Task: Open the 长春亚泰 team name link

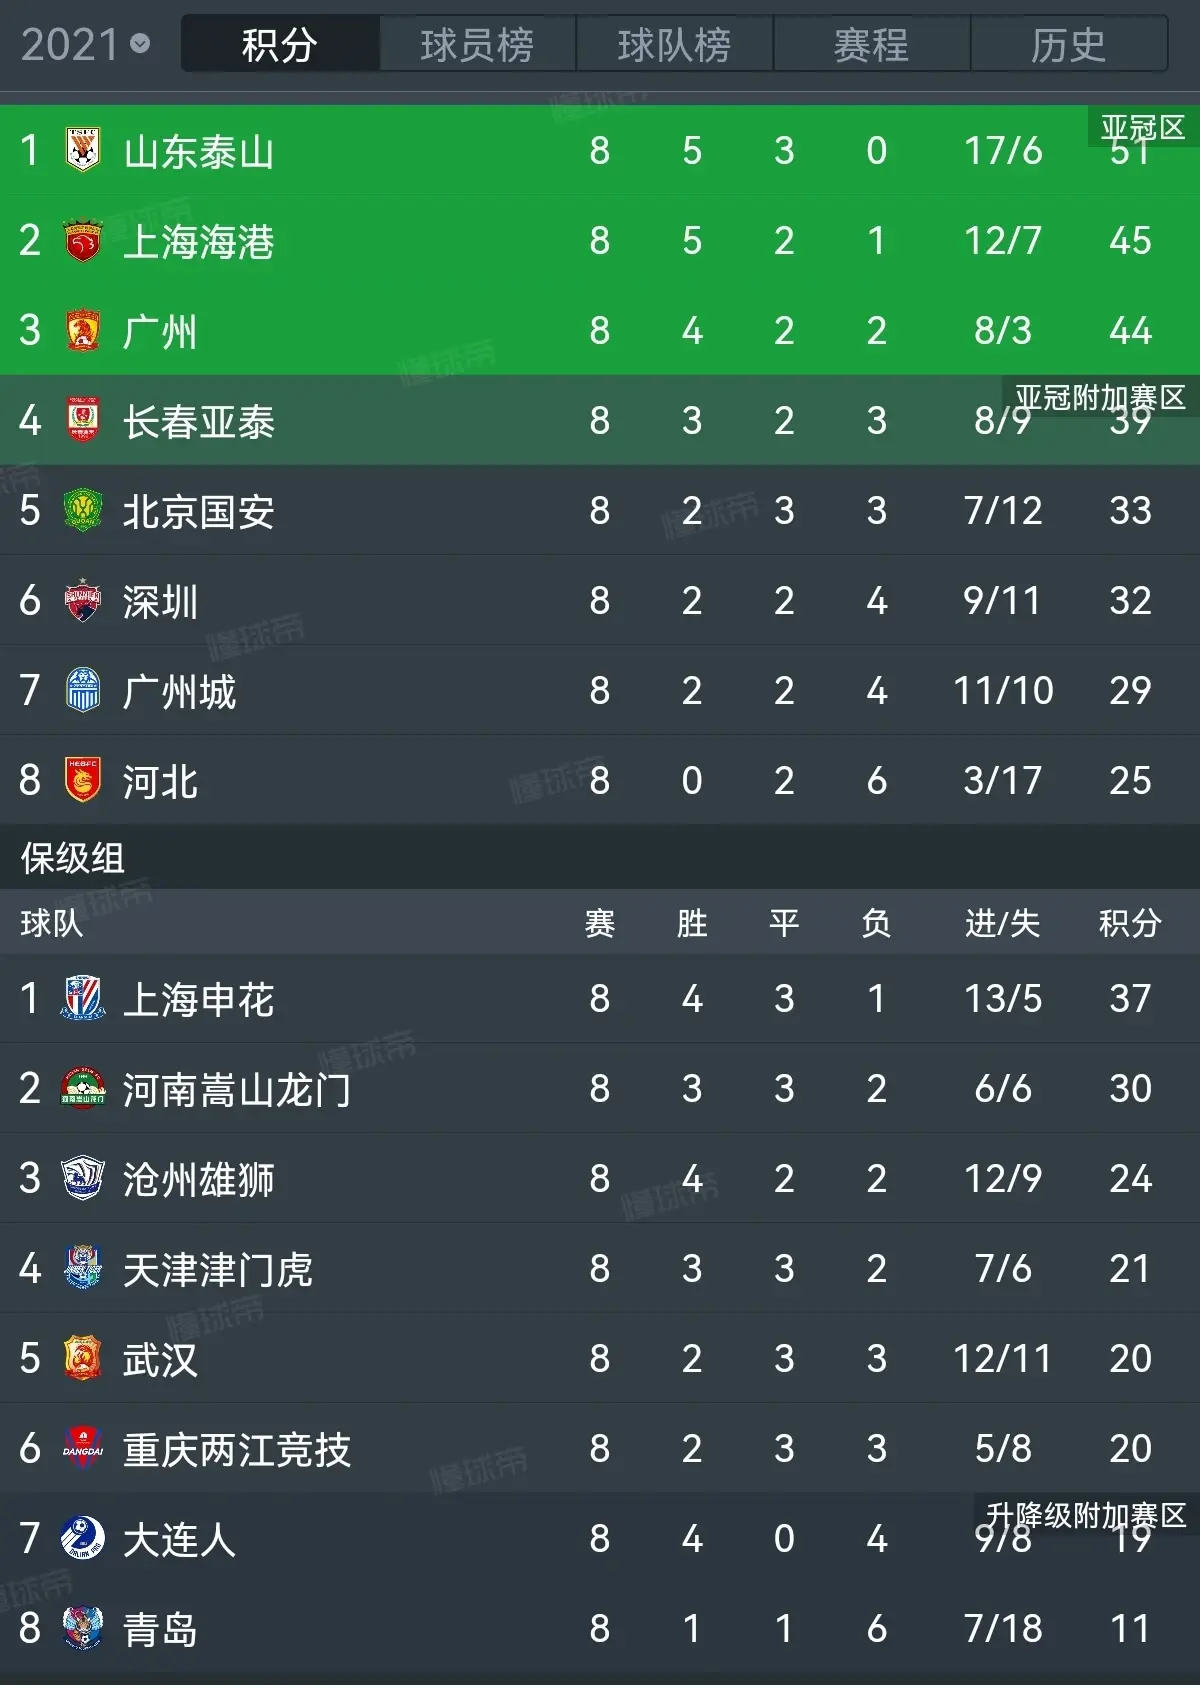Action: [x=199, y=421]
